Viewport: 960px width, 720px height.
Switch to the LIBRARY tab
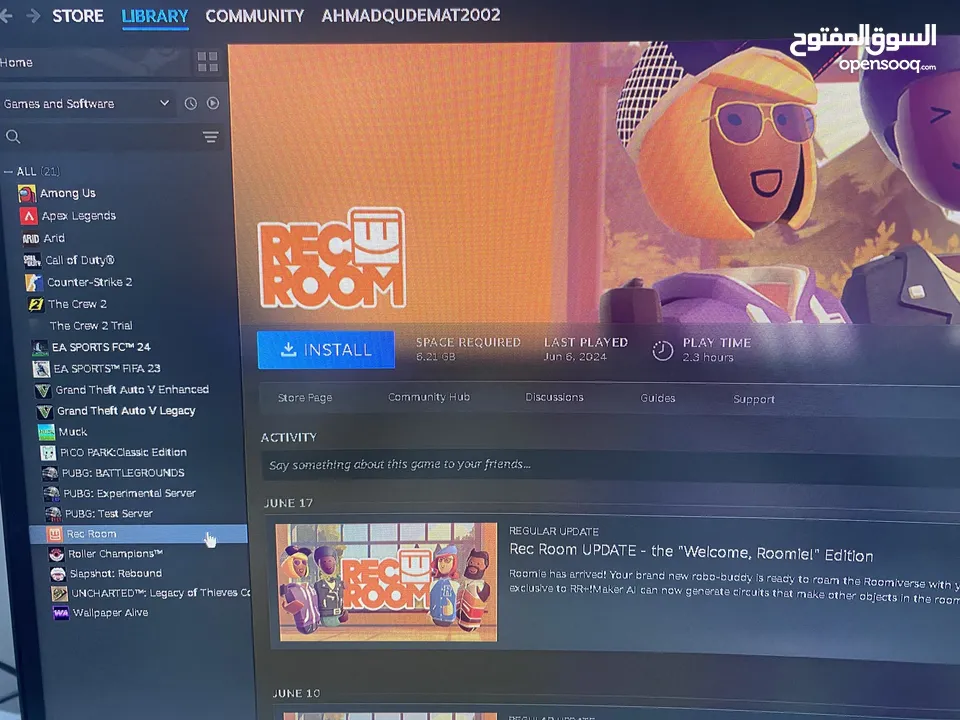tap(154, 16)
